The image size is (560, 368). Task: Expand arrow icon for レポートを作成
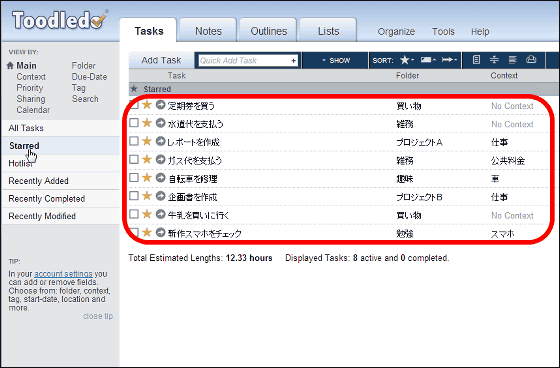[x=161, y=141]
